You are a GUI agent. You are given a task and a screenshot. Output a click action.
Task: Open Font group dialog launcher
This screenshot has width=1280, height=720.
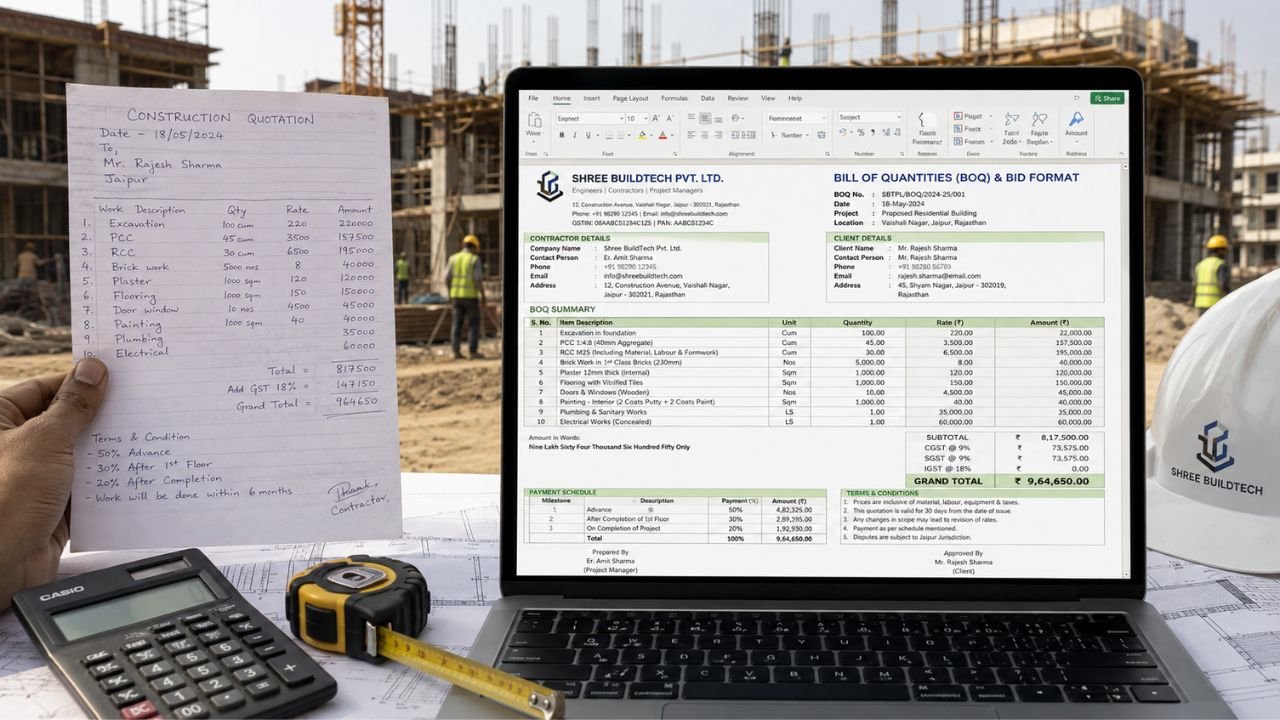(x=675, y=154)
